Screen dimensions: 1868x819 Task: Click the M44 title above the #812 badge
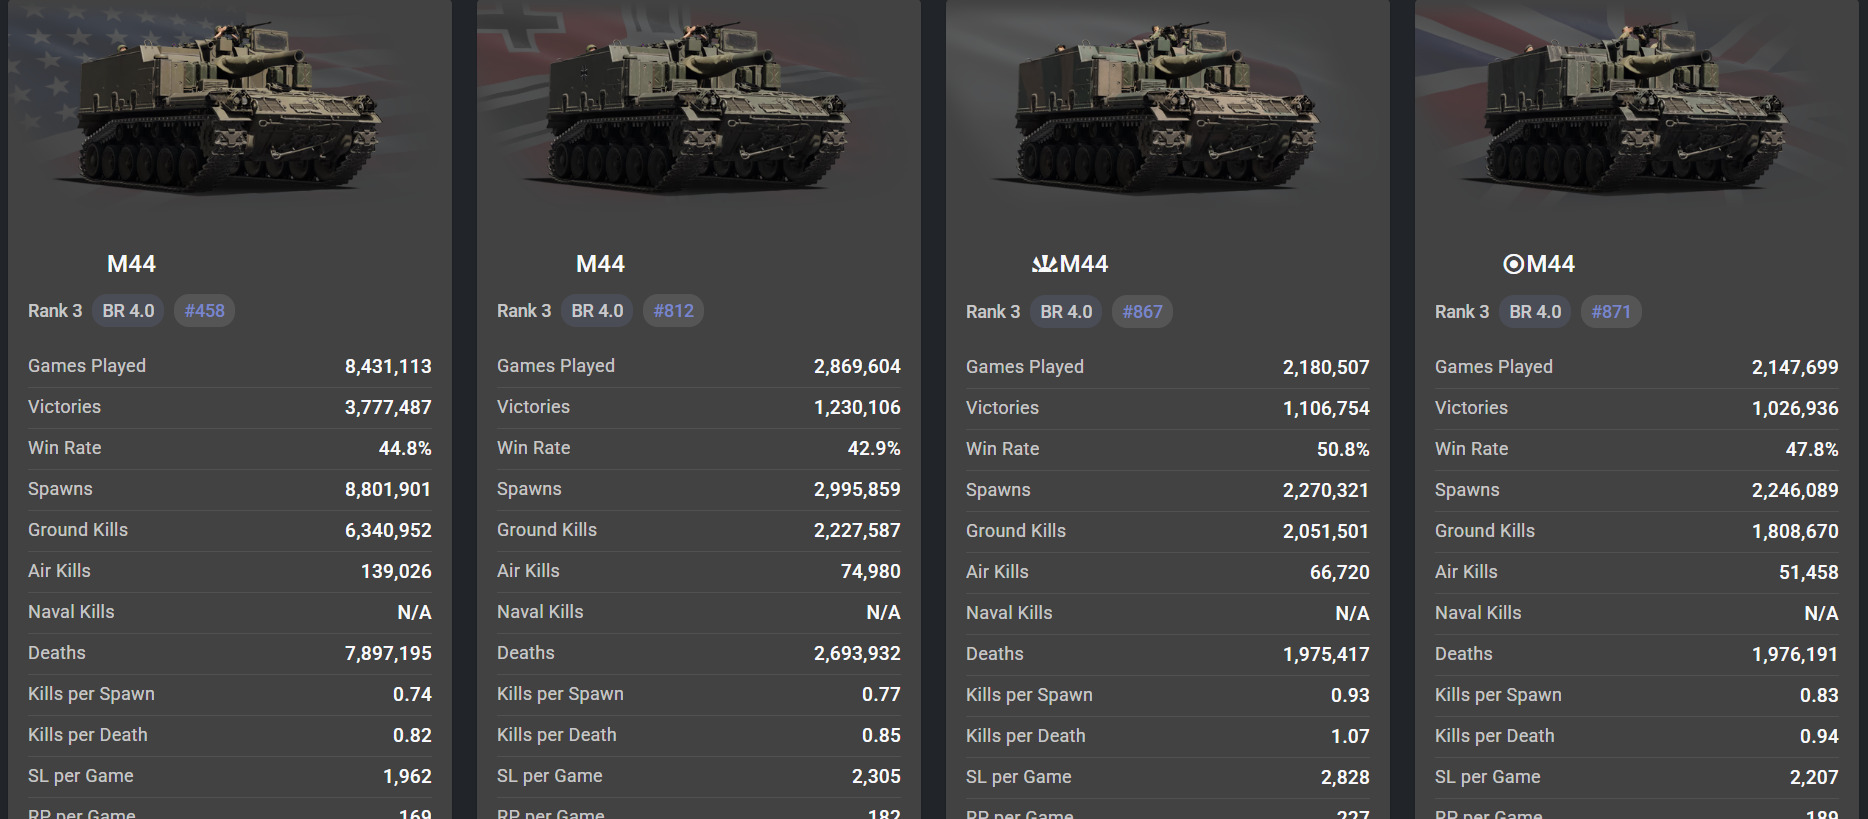point(600,264)
